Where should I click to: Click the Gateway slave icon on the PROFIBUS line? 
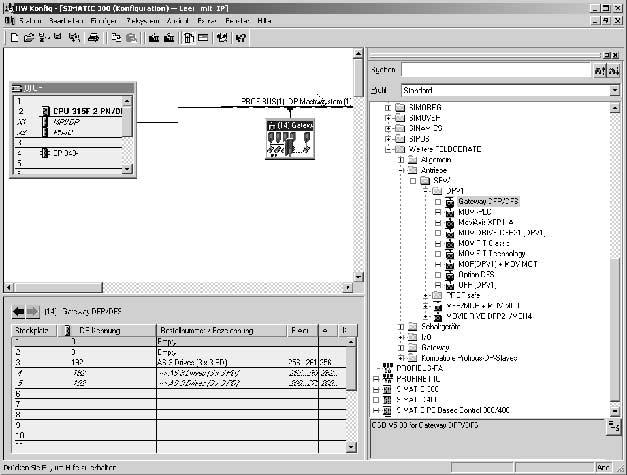click(290, 139)
